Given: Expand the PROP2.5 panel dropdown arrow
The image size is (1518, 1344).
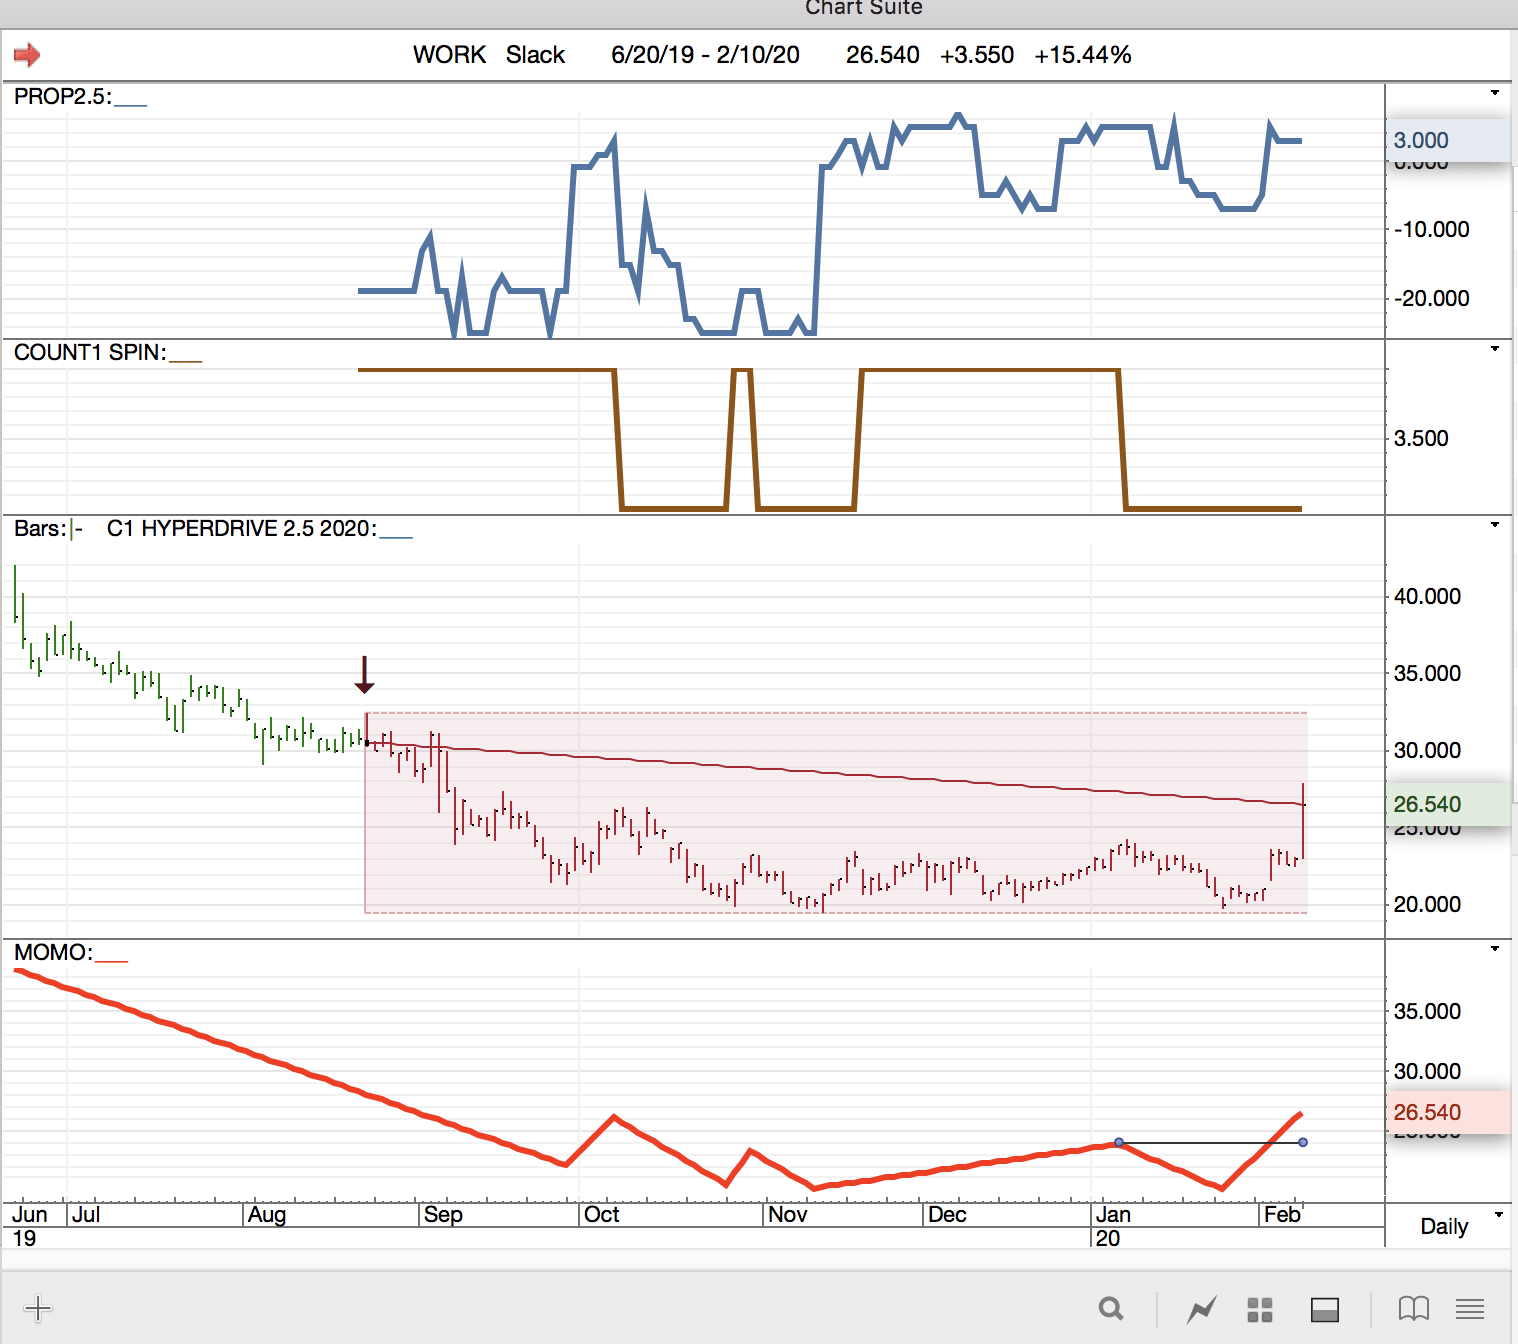Looking at the screenshot, I should [1495, 93].
